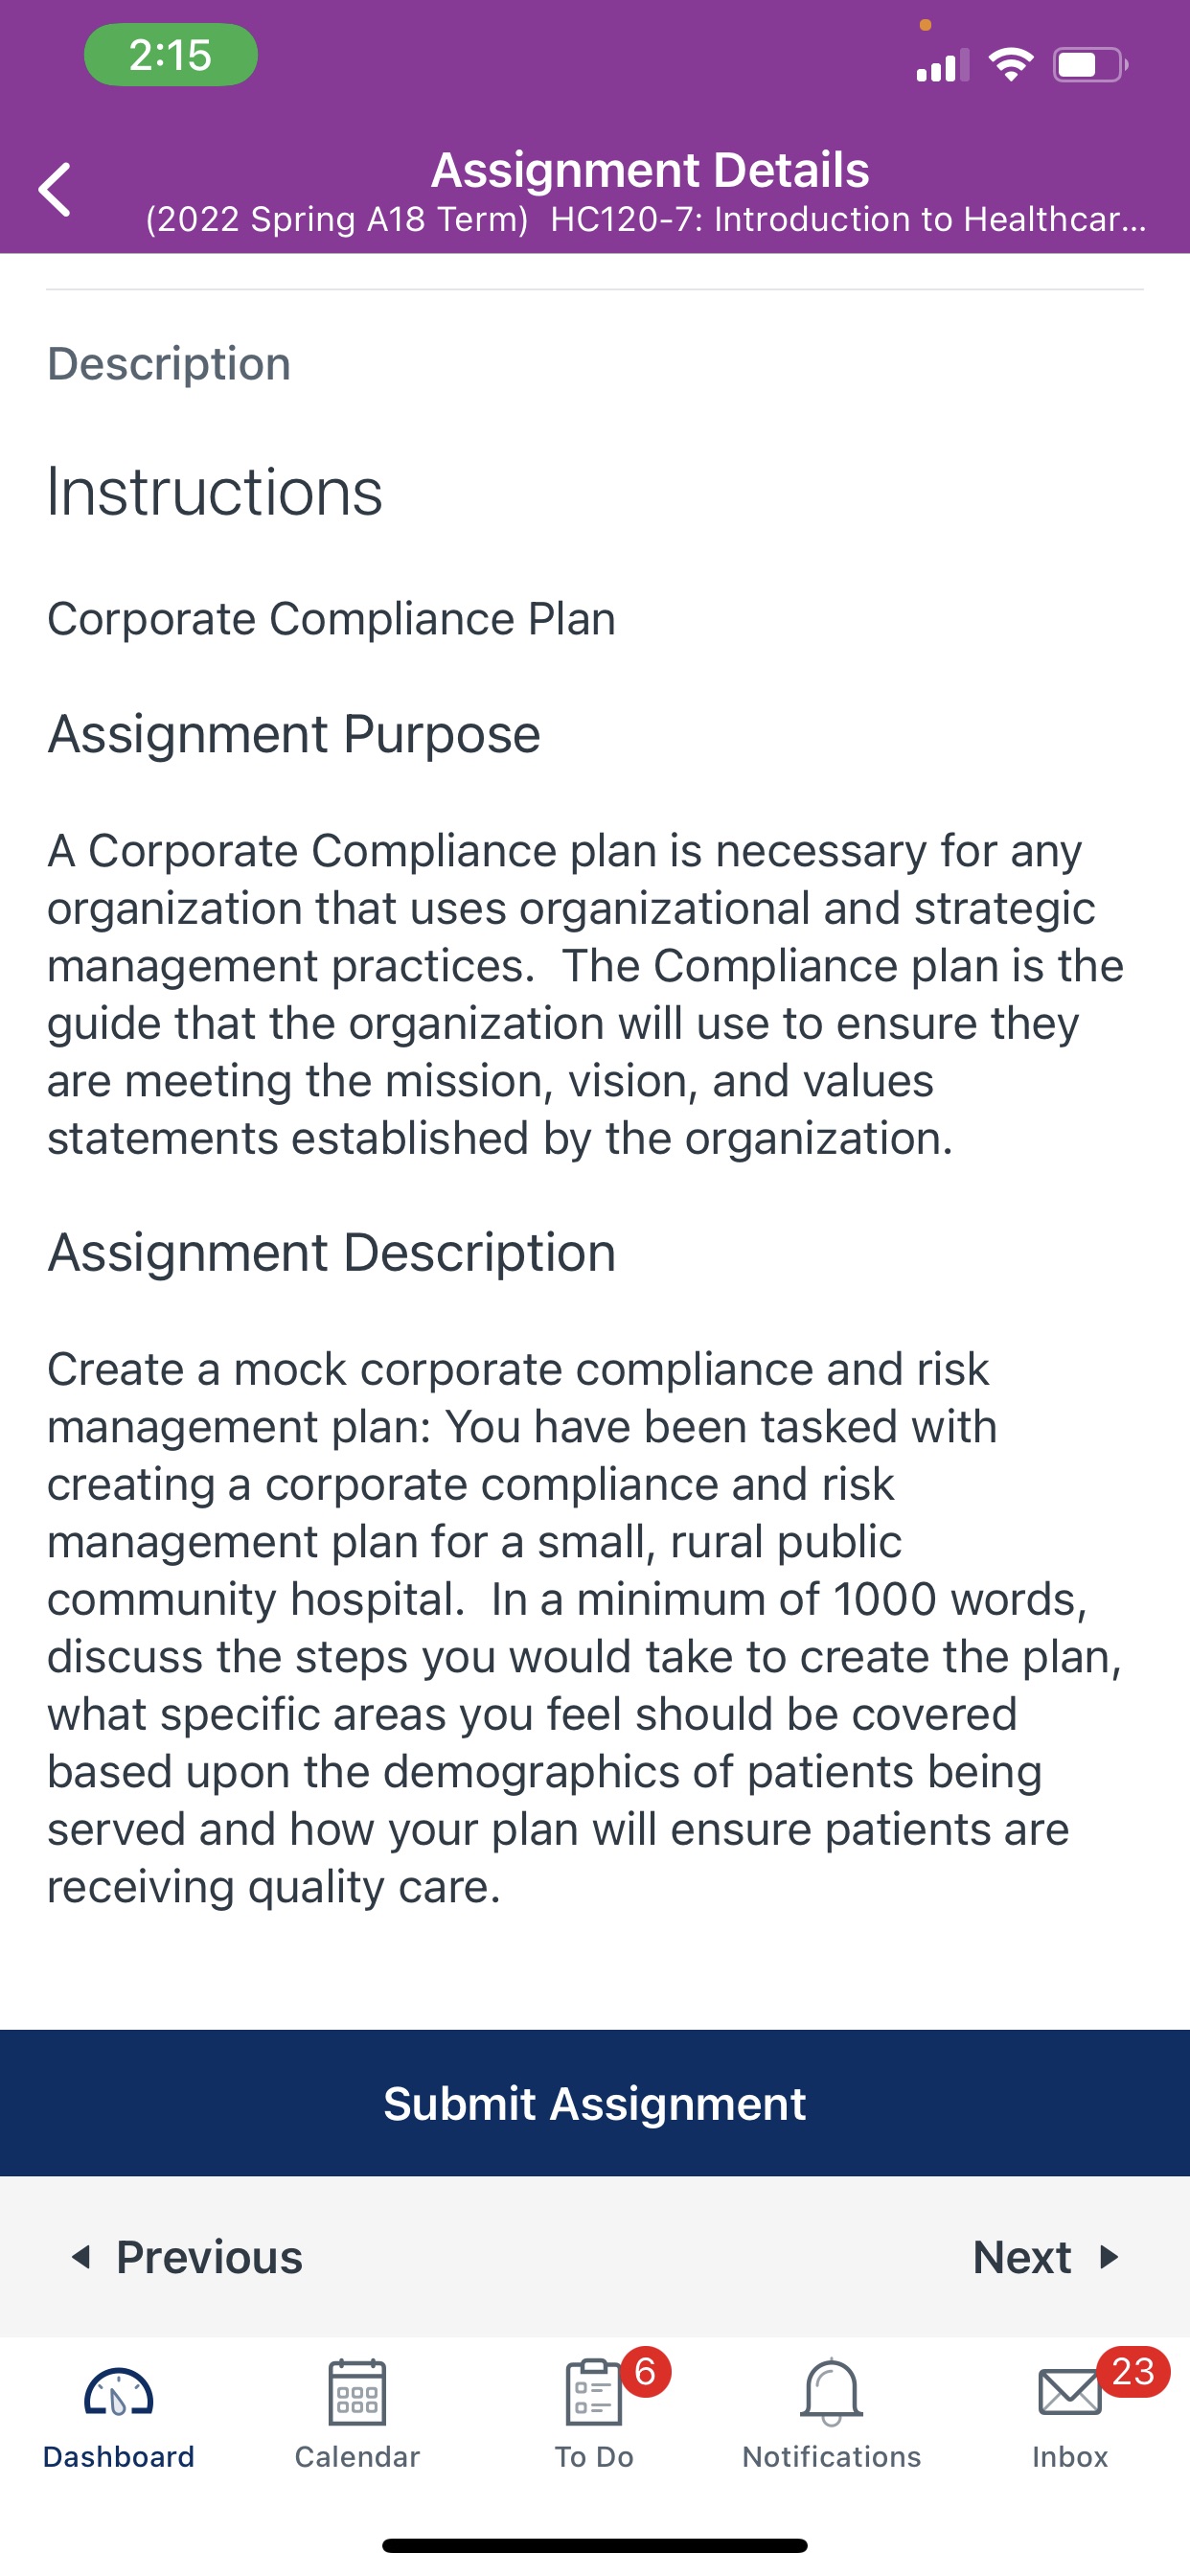
Task: Tap the back chevron arrow
Action: [55, 189]
